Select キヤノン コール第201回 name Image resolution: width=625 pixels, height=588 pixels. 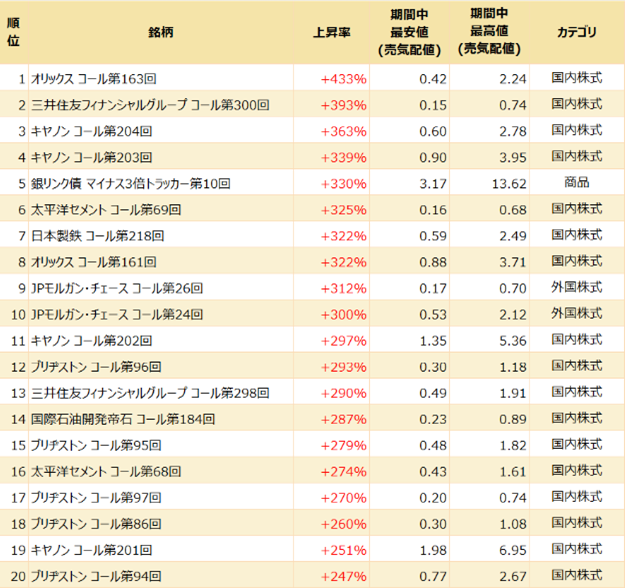tap(91, 550)
